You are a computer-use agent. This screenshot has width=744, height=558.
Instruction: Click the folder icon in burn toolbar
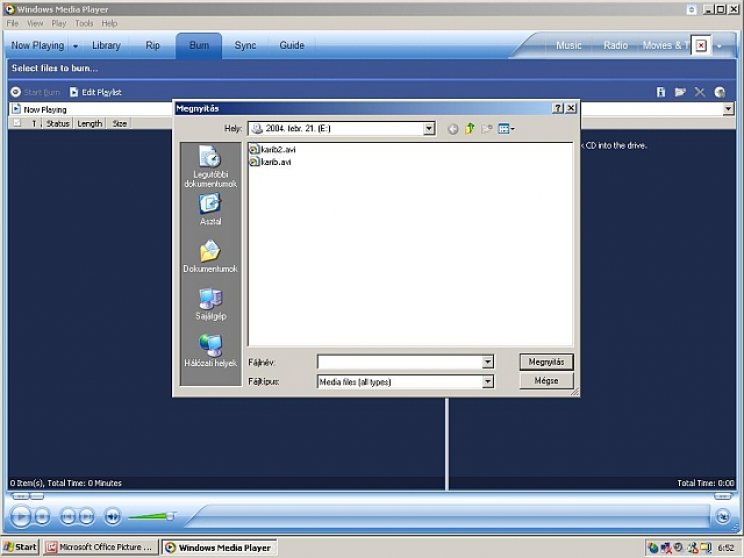pos(680,92)
